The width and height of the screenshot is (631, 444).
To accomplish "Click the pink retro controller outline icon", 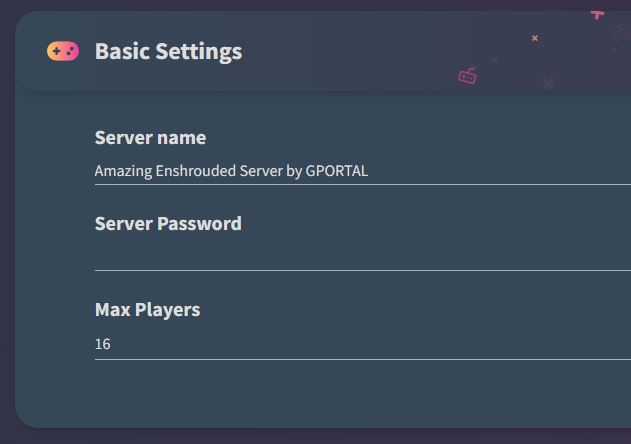I will 468,76.
